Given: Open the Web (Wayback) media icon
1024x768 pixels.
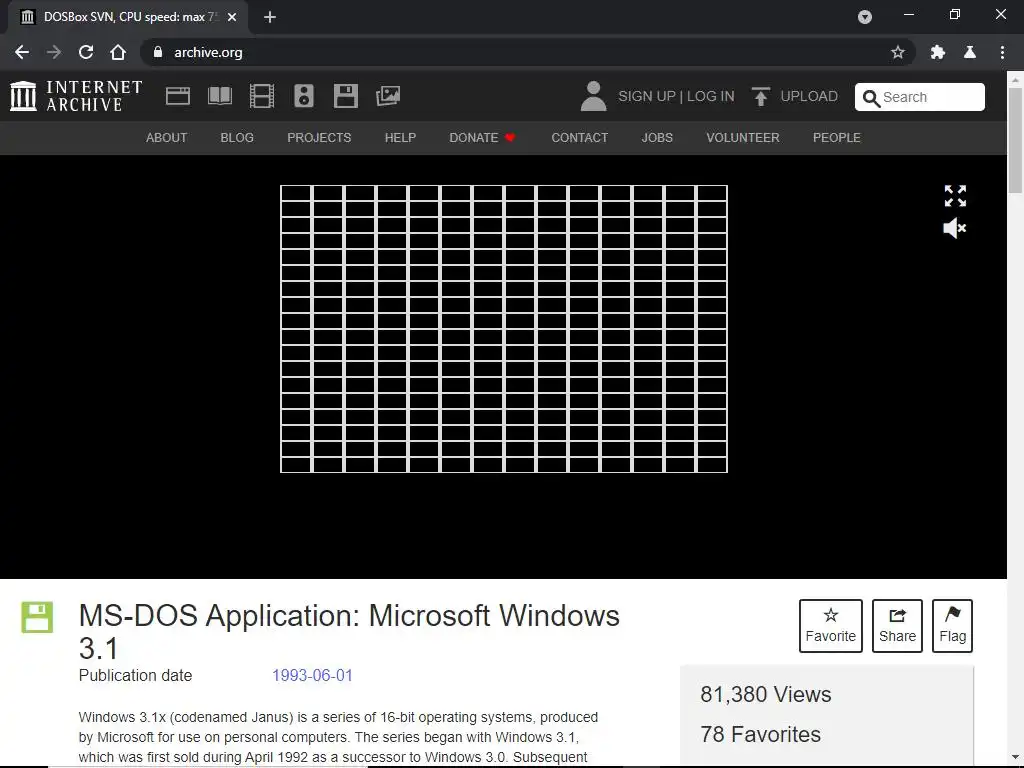Looking at the screenshot, I should (x=178, y=96).
